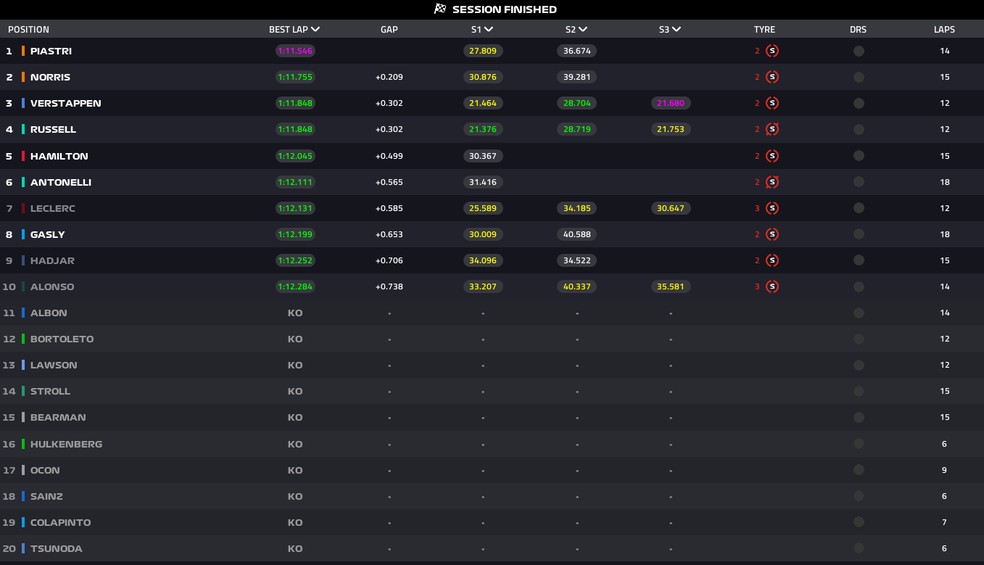Click the soft tyre icon in Verstappen's row
984x565 pixels.
tap(773, 103)
